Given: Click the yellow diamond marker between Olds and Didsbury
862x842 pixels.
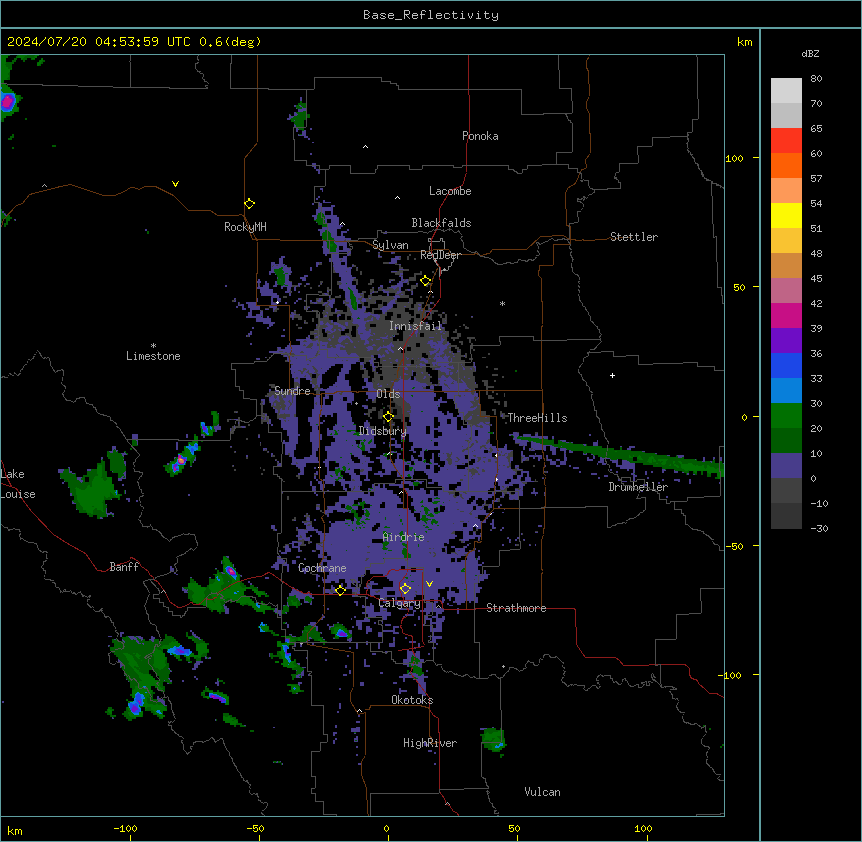Looking at the screenshot, I should pyautogui.click(x=388, y=416).
